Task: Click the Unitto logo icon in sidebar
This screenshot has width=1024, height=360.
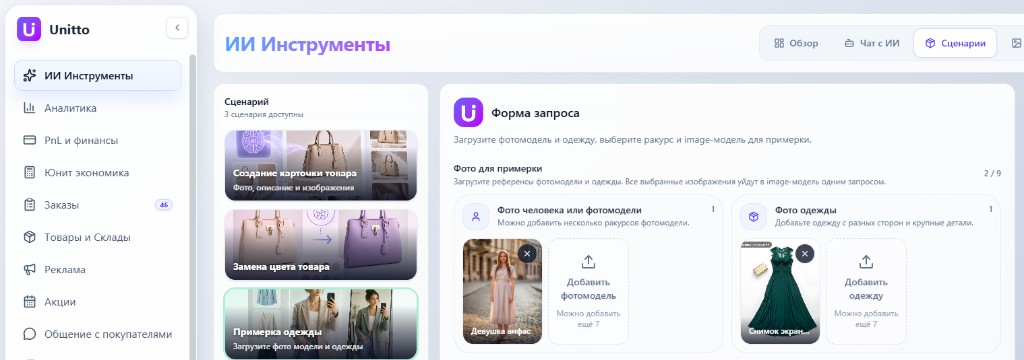Action: (x=29, y=29)
